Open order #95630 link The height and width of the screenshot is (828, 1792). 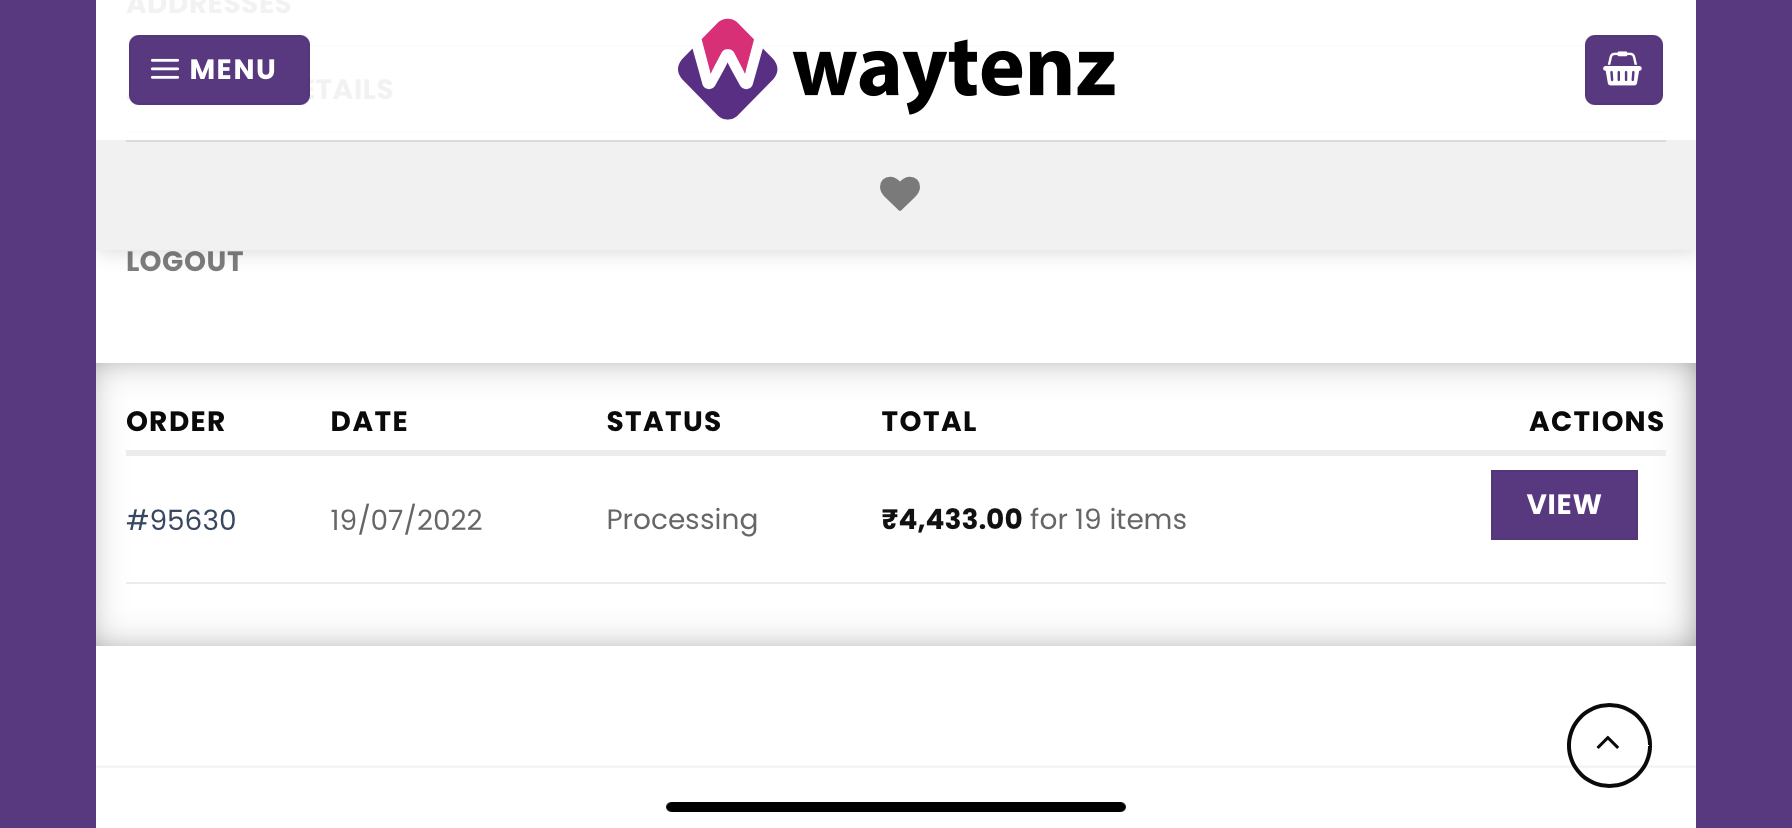[181, 520]
